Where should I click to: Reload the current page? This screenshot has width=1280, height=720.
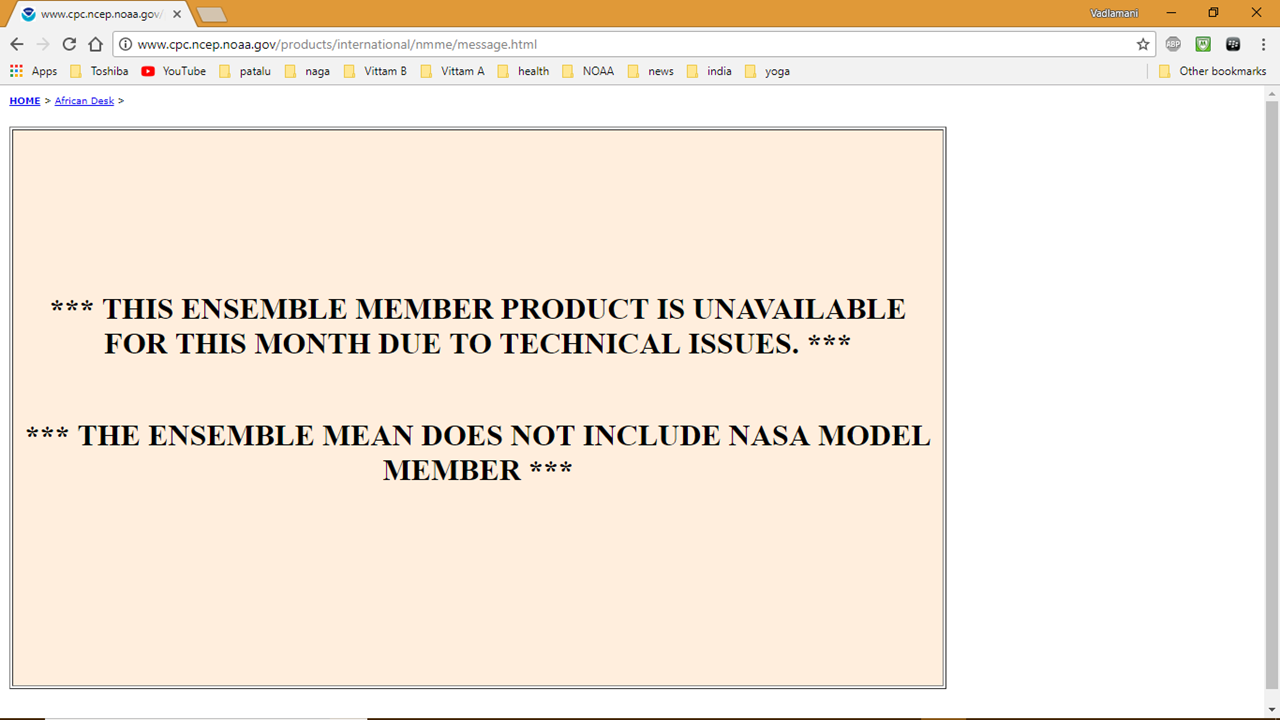click(69, 44)
